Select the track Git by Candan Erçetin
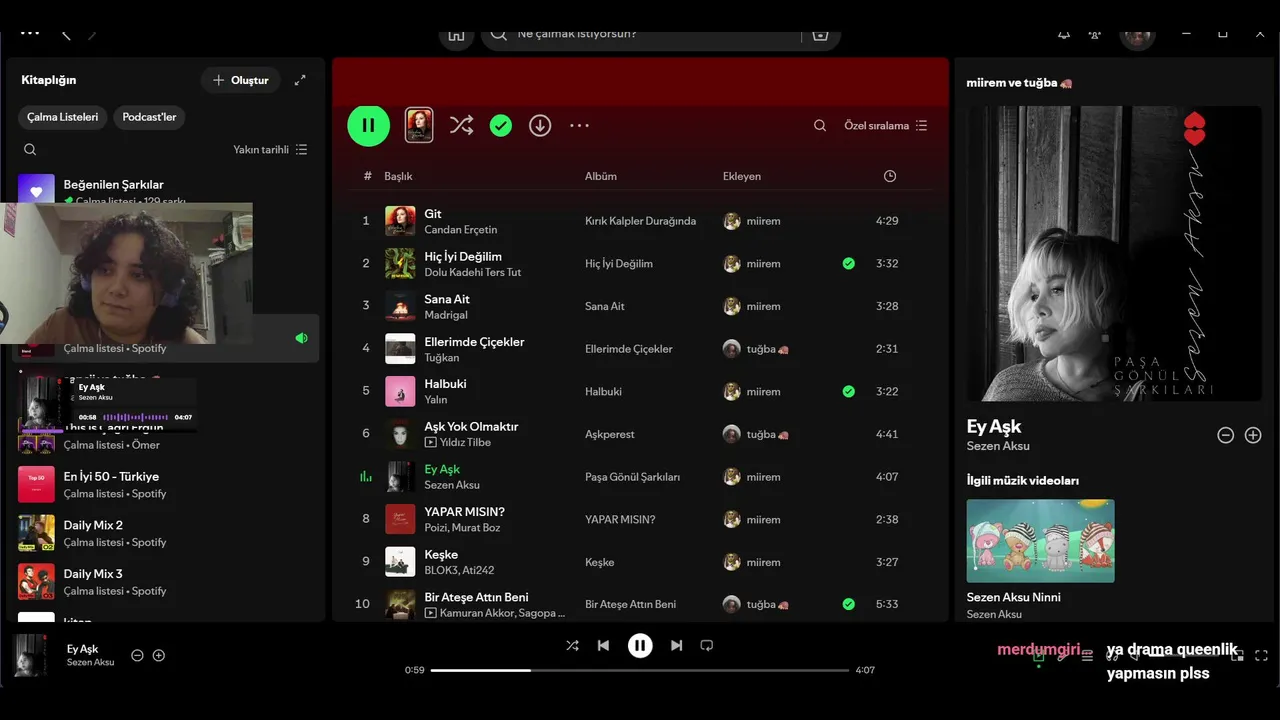Image resolution: width=1280 pixels, height=720 pixels. [x=640, y=221]
